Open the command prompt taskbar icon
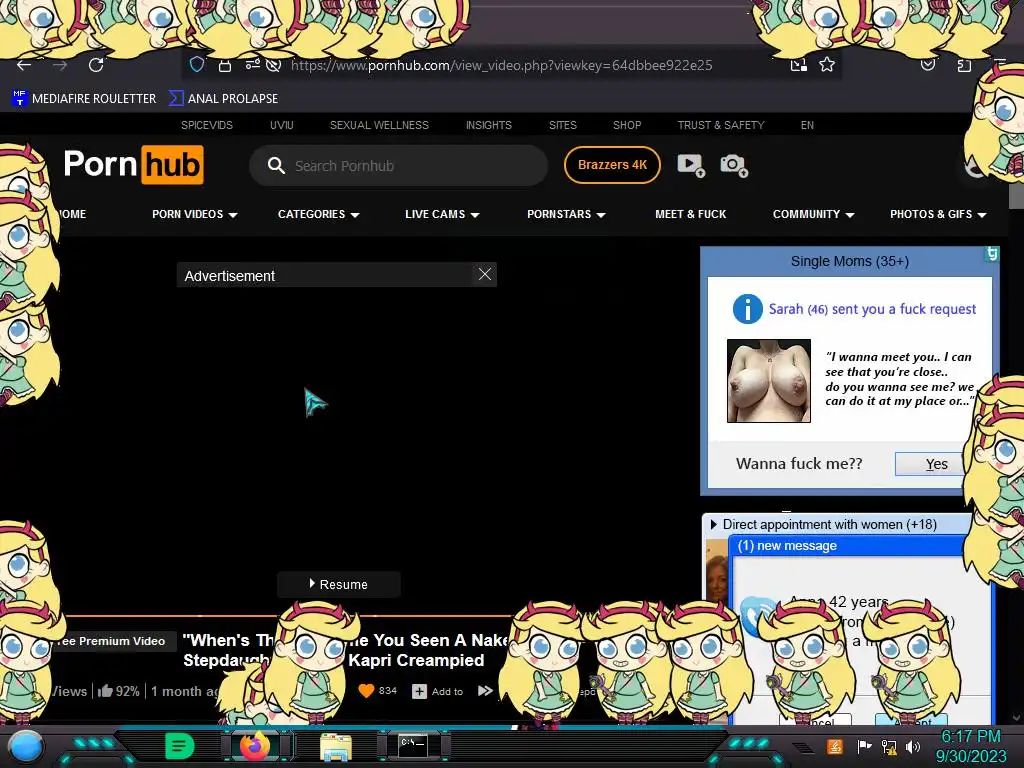1024x768 pixels. coord(413,746)
